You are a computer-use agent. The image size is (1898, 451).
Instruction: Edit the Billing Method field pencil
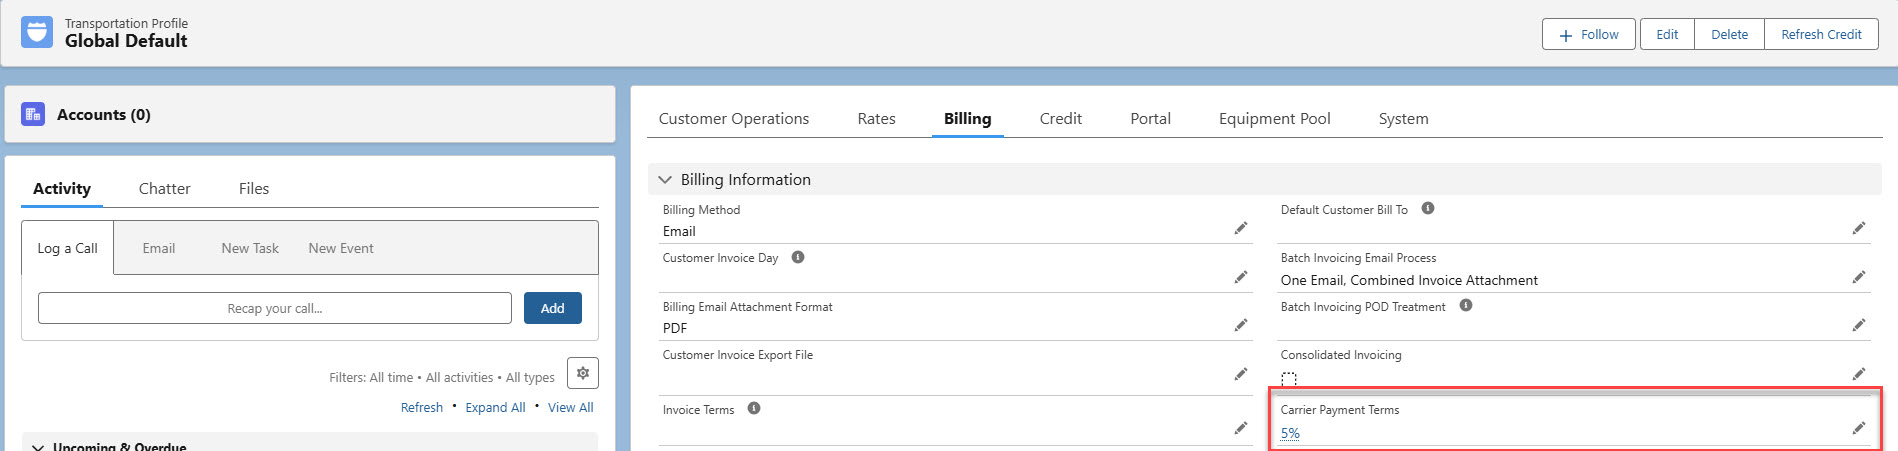pos(1240,229)
